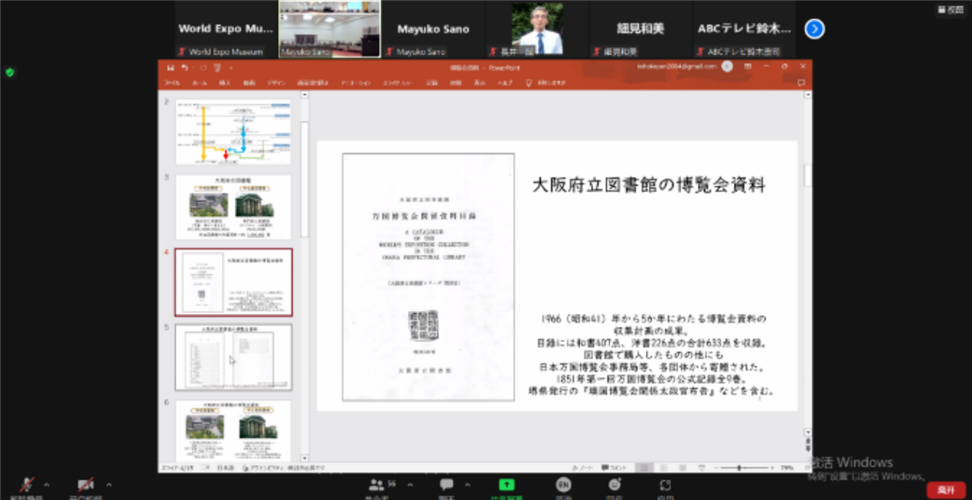Switch to the 校閲 (Review) ribbon tab

pos(455,82)
